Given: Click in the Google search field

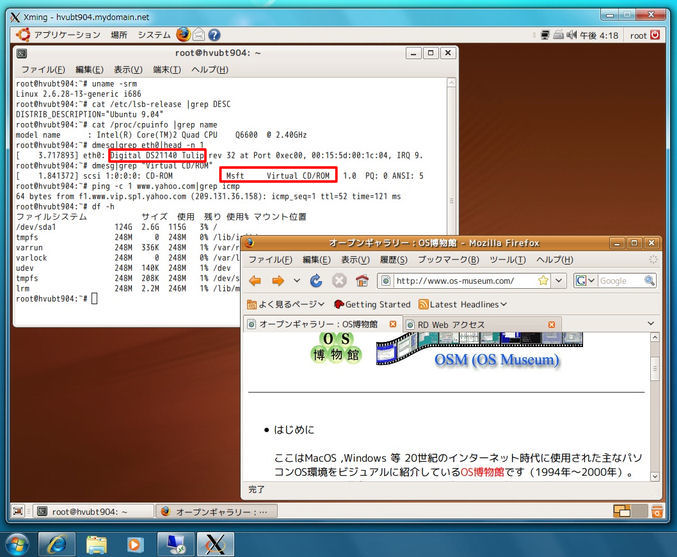Looking at the screenshot, I should [620, 281].
